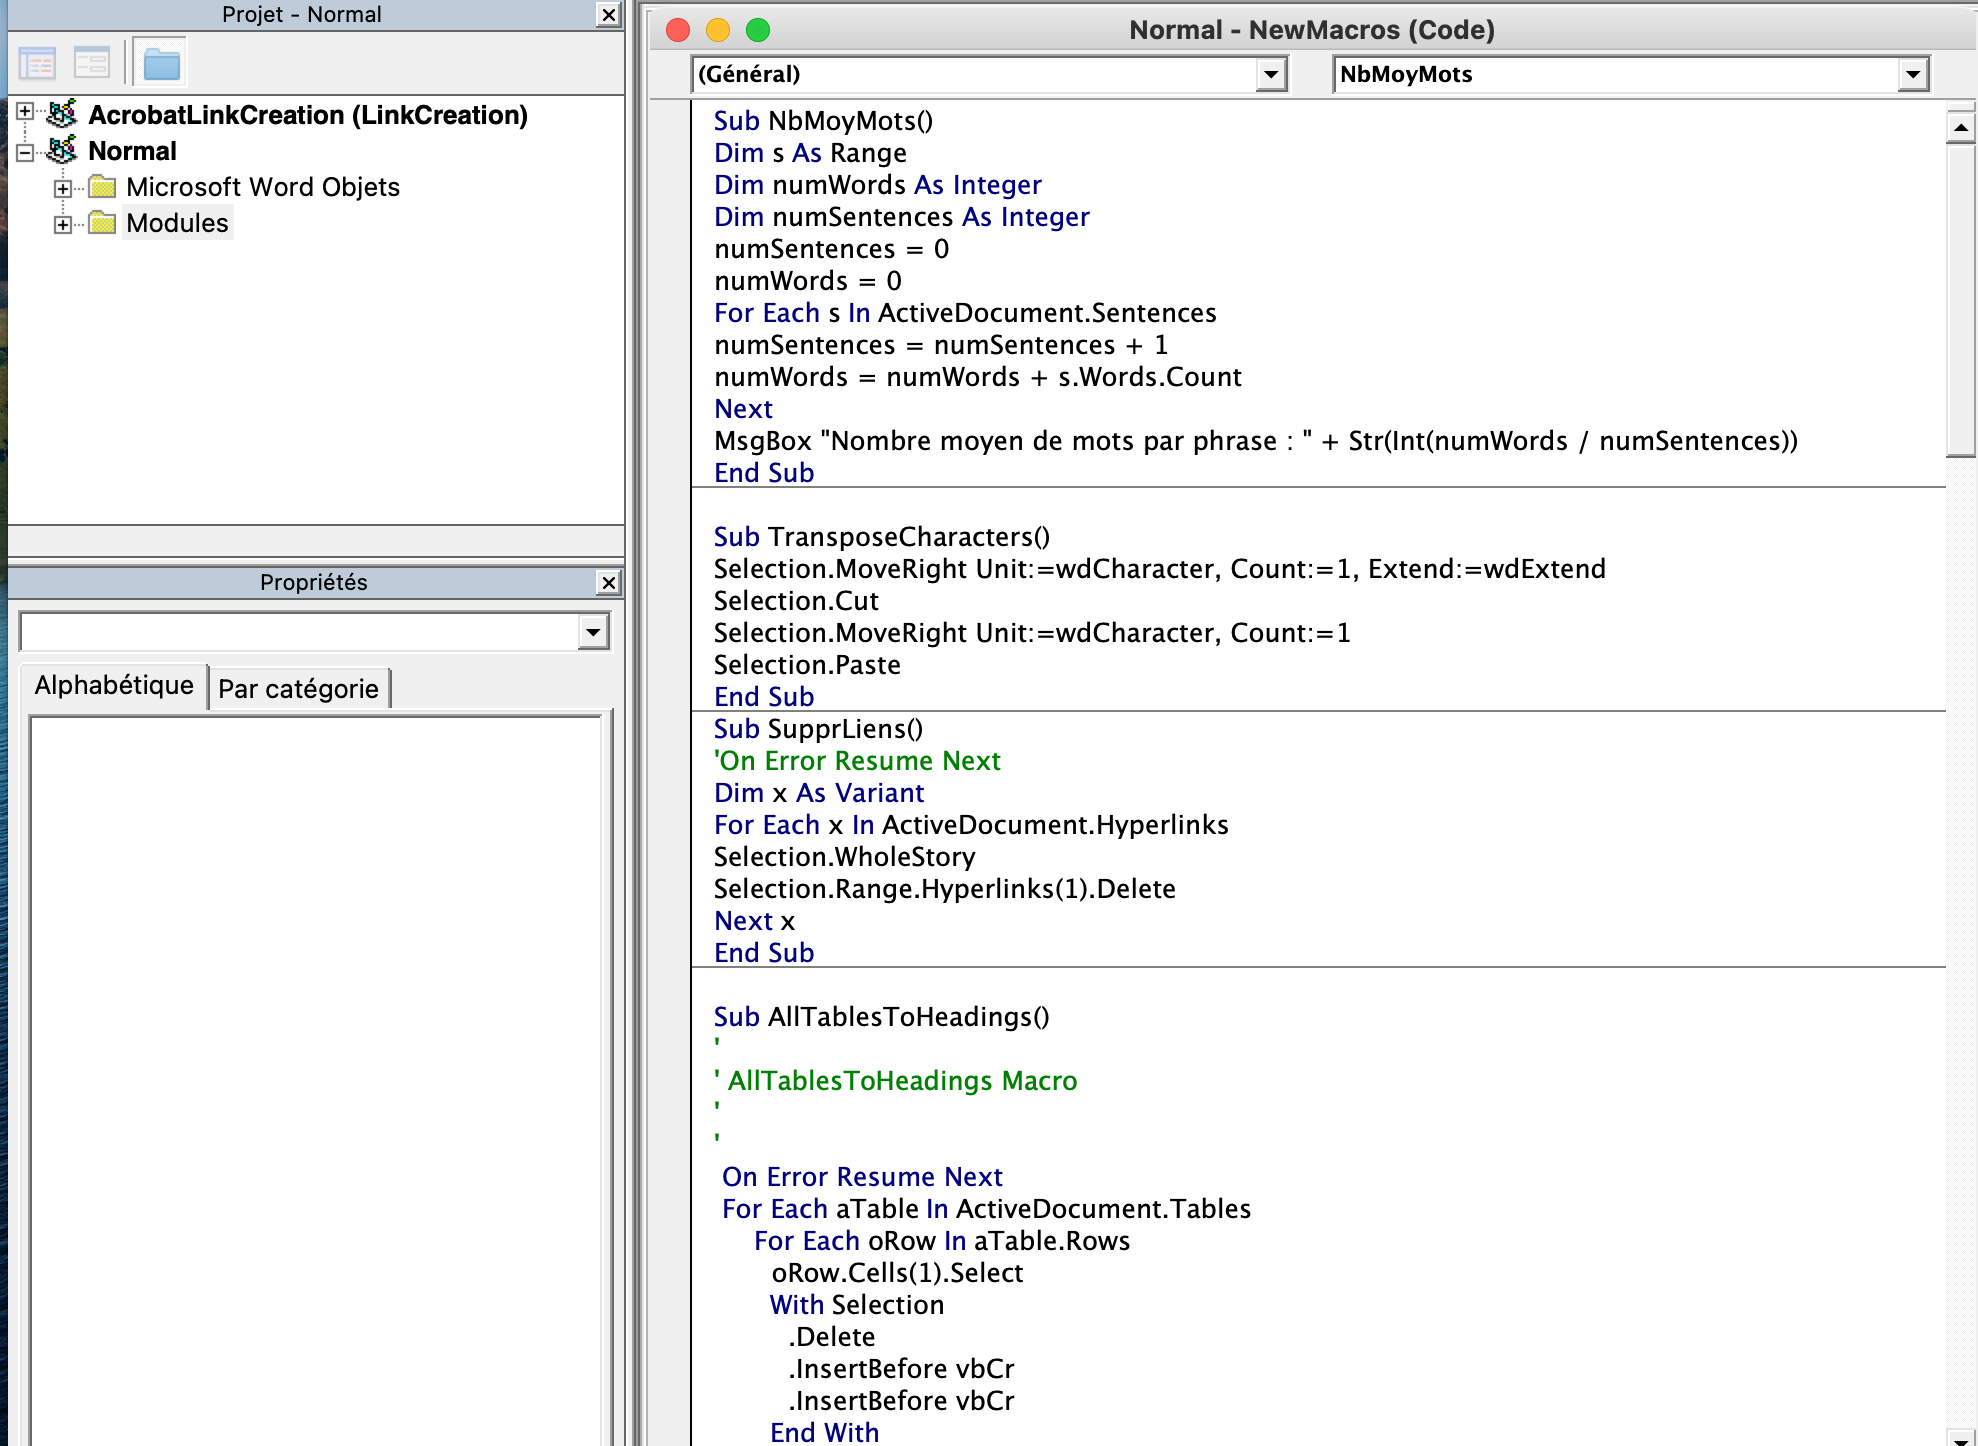Viewport: 1978px width, 1446px height.
Task: Click the code window scroll up arrow
Action: point(1960,127)
